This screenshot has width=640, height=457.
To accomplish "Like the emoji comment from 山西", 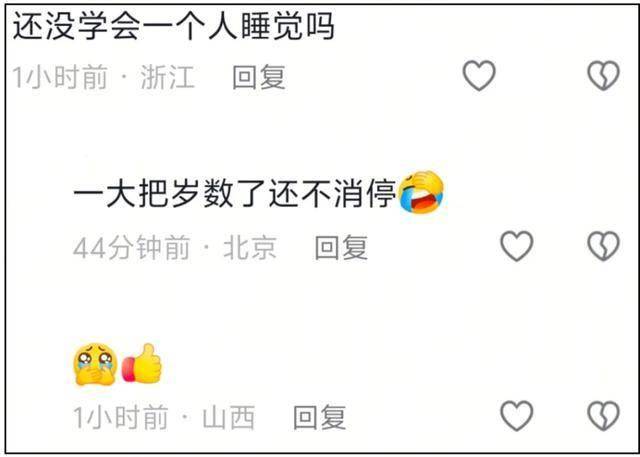I will pyautogui.click(x=517, y=416).
